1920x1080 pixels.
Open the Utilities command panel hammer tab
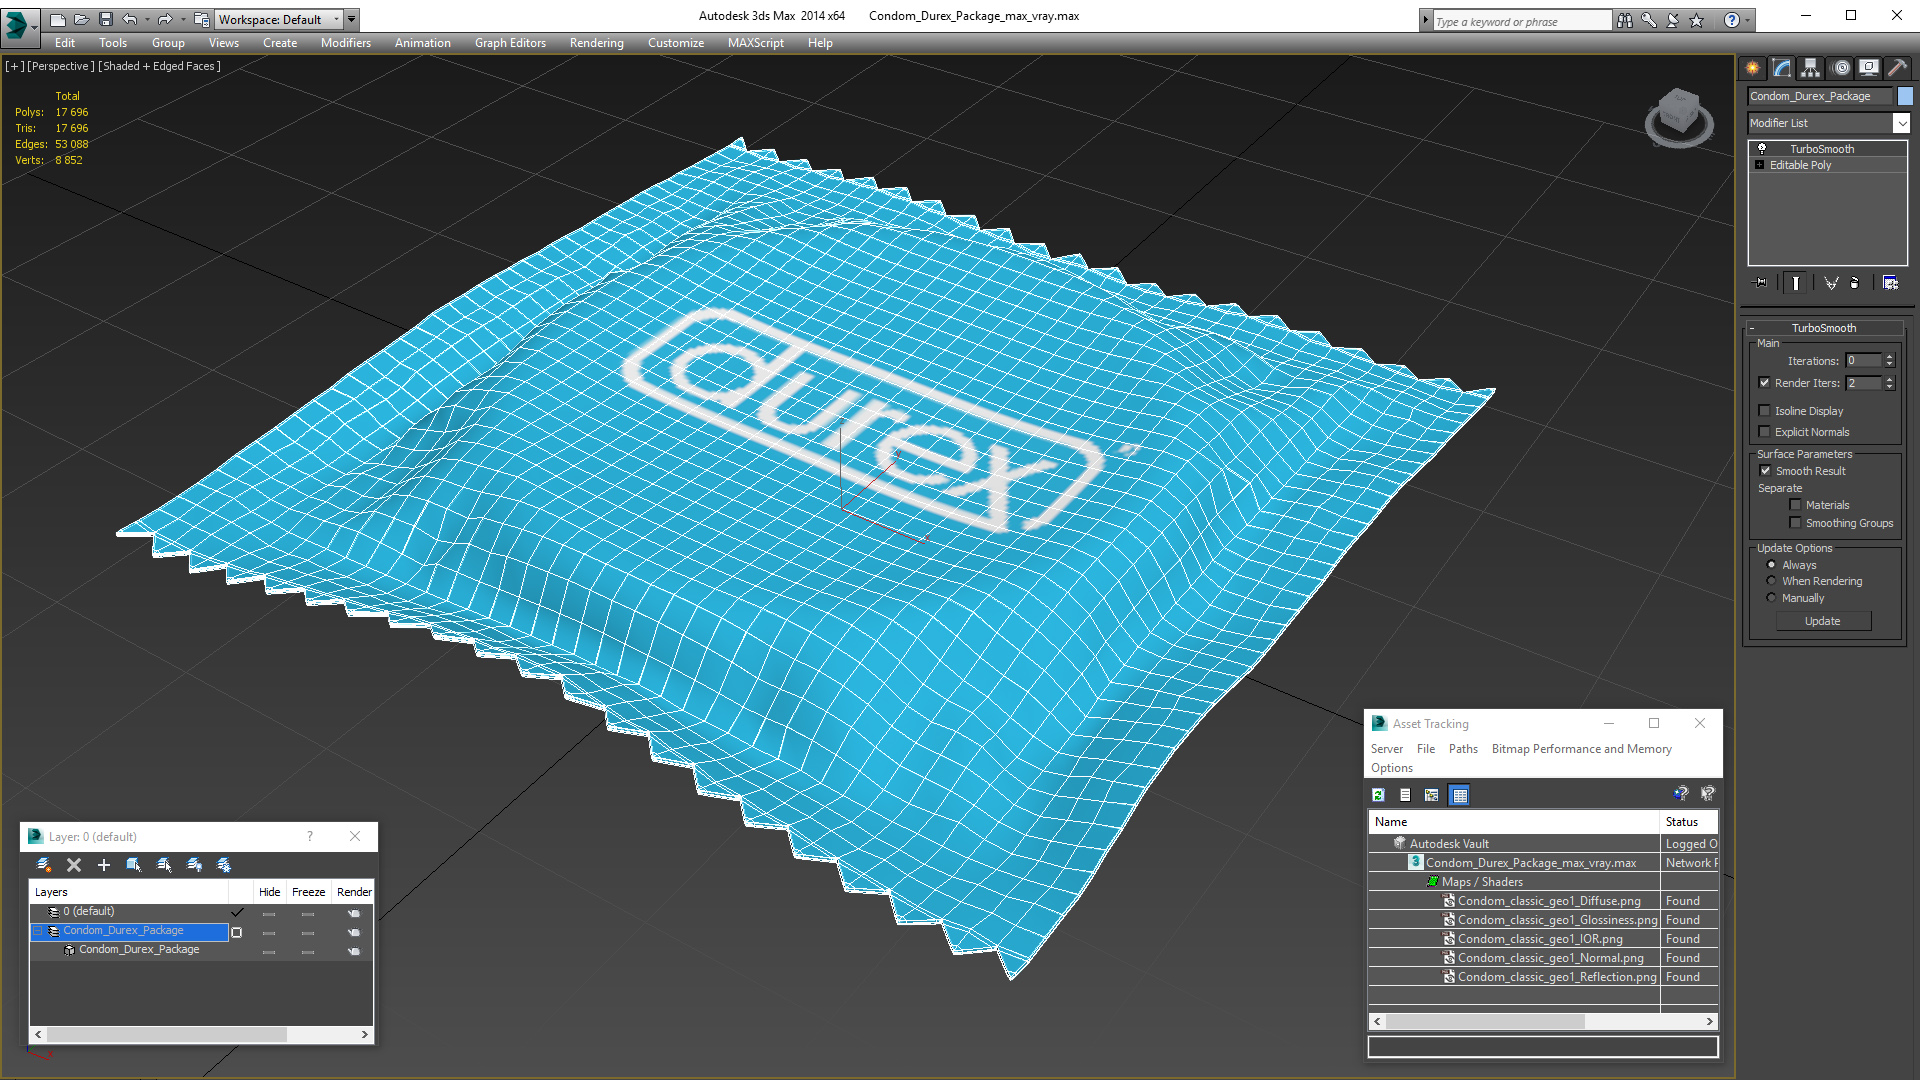click(1897, 68)
